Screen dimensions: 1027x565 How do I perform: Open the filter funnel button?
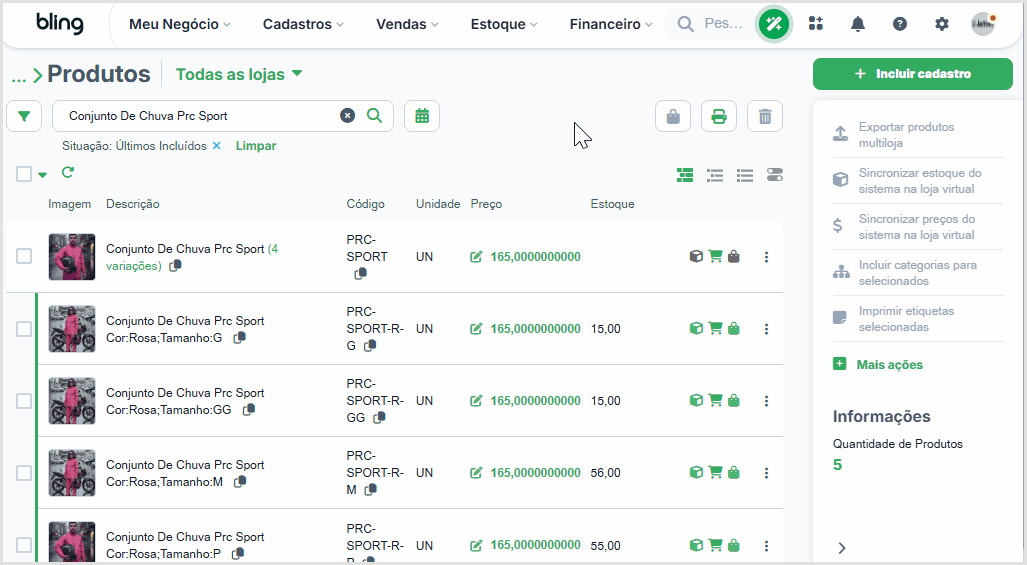pyautogui.click(x=24, y=117)
